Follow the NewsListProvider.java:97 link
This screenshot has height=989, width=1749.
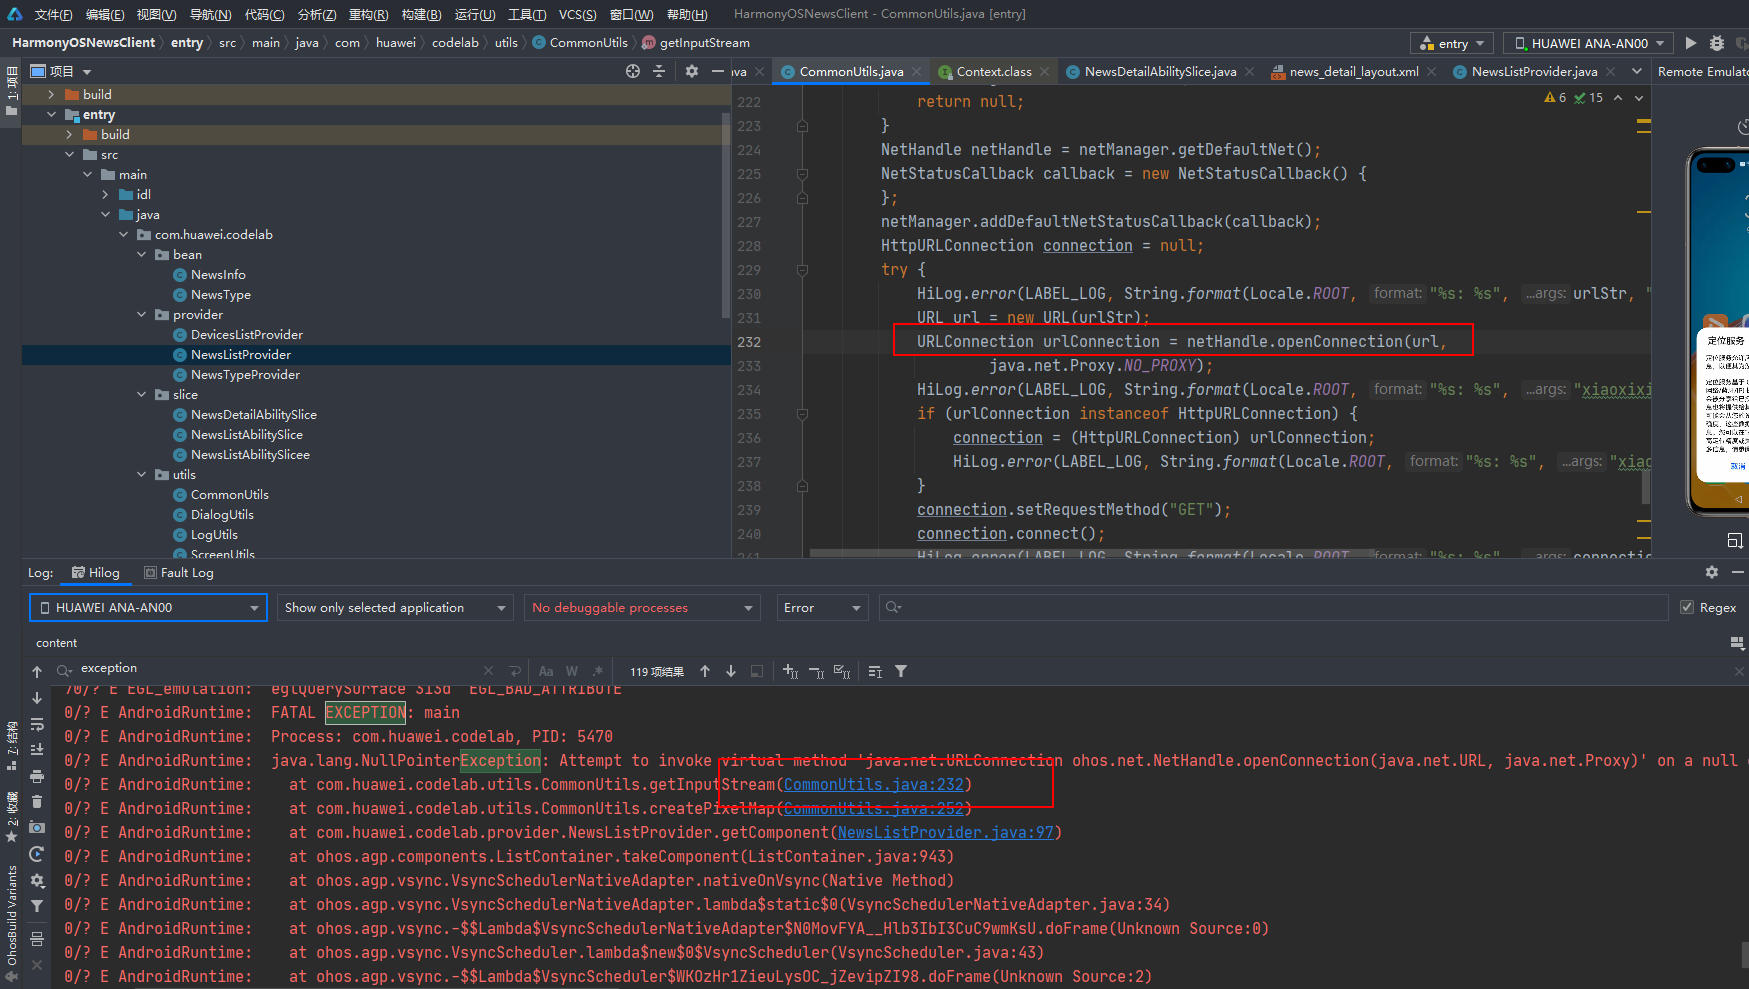click(x=945, y=833)
